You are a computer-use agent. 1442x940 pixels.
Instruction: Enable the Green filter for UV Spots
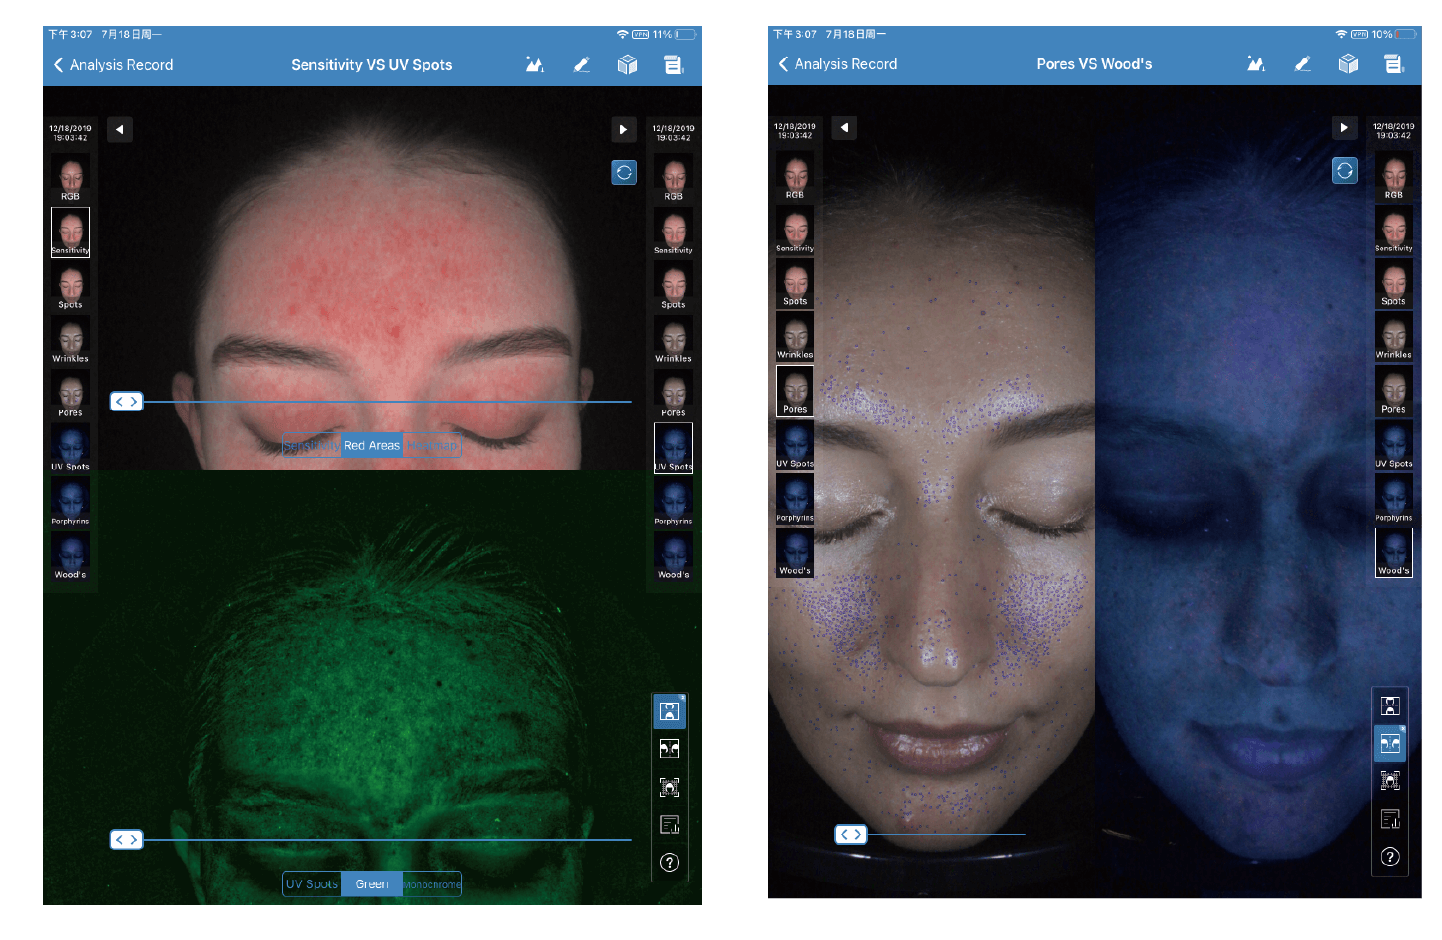coord(372,883)
